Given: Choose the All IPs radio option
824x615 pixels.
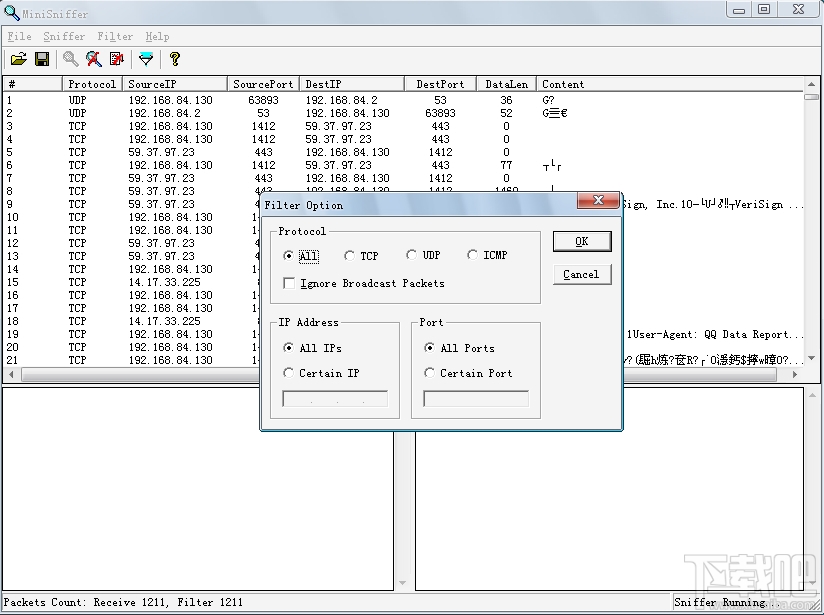Looking at the screenshot, I should [x=288, y=348].
